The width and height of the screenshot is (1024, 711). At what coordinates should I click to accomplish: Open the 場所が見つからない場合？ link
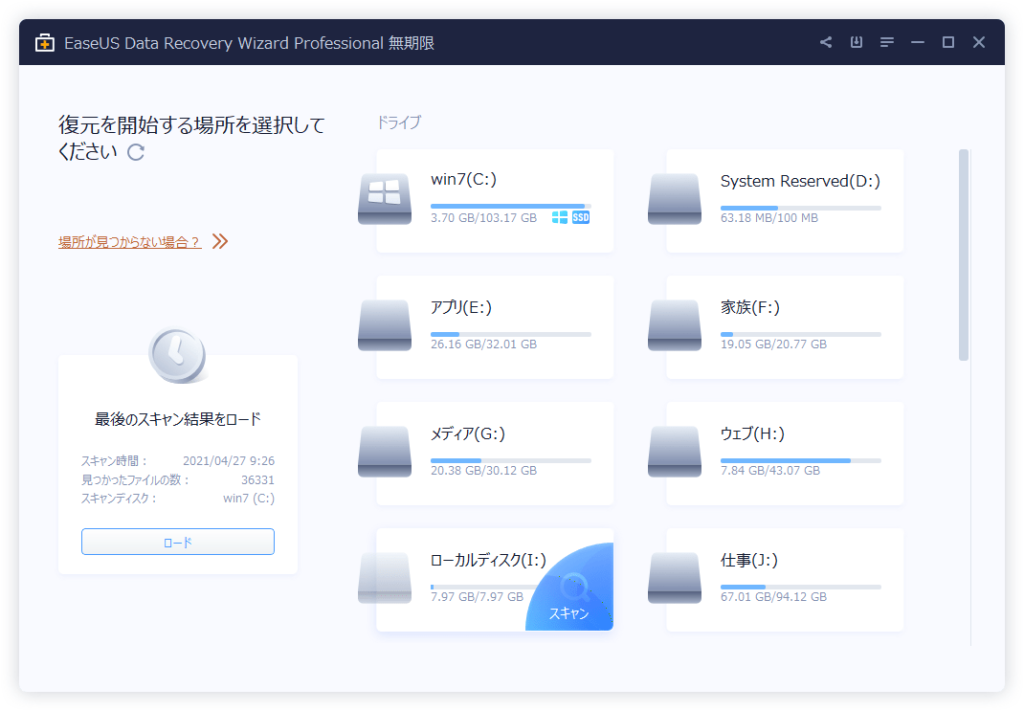(129, 242)
